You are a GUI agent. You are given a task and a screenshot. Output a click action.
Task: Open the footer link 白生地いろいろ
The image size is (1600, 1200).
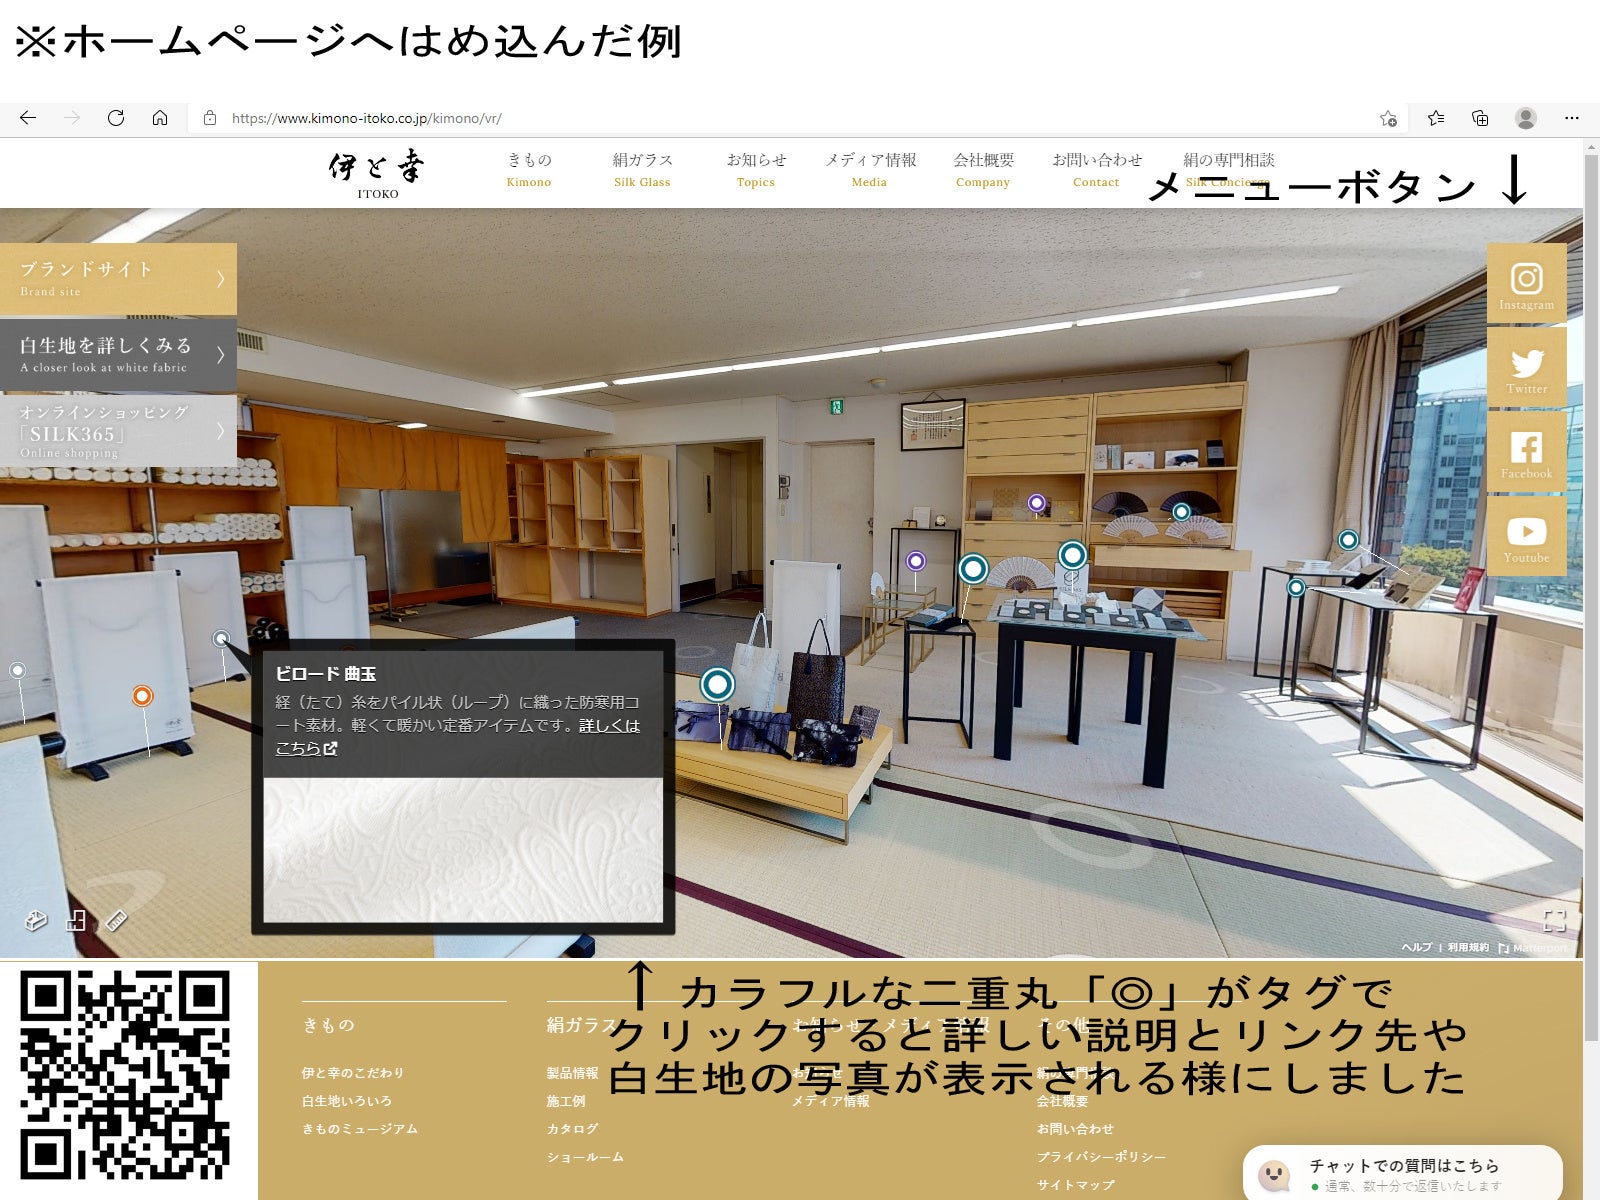coord(347,1101)
